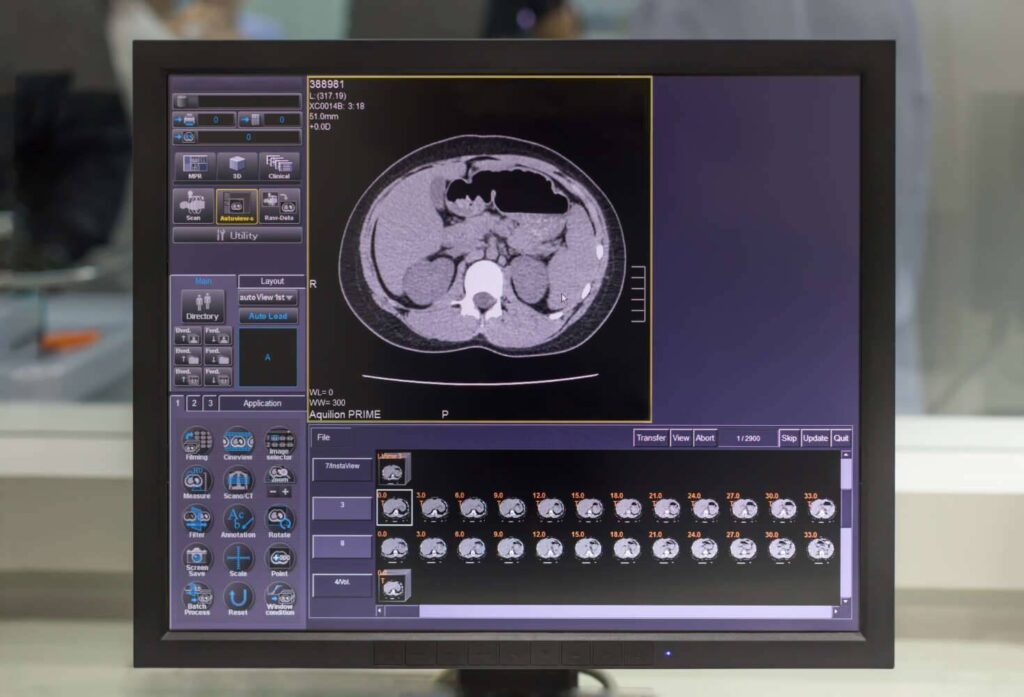
Task: Switch to the Layout tab
Action: [272, 281]
